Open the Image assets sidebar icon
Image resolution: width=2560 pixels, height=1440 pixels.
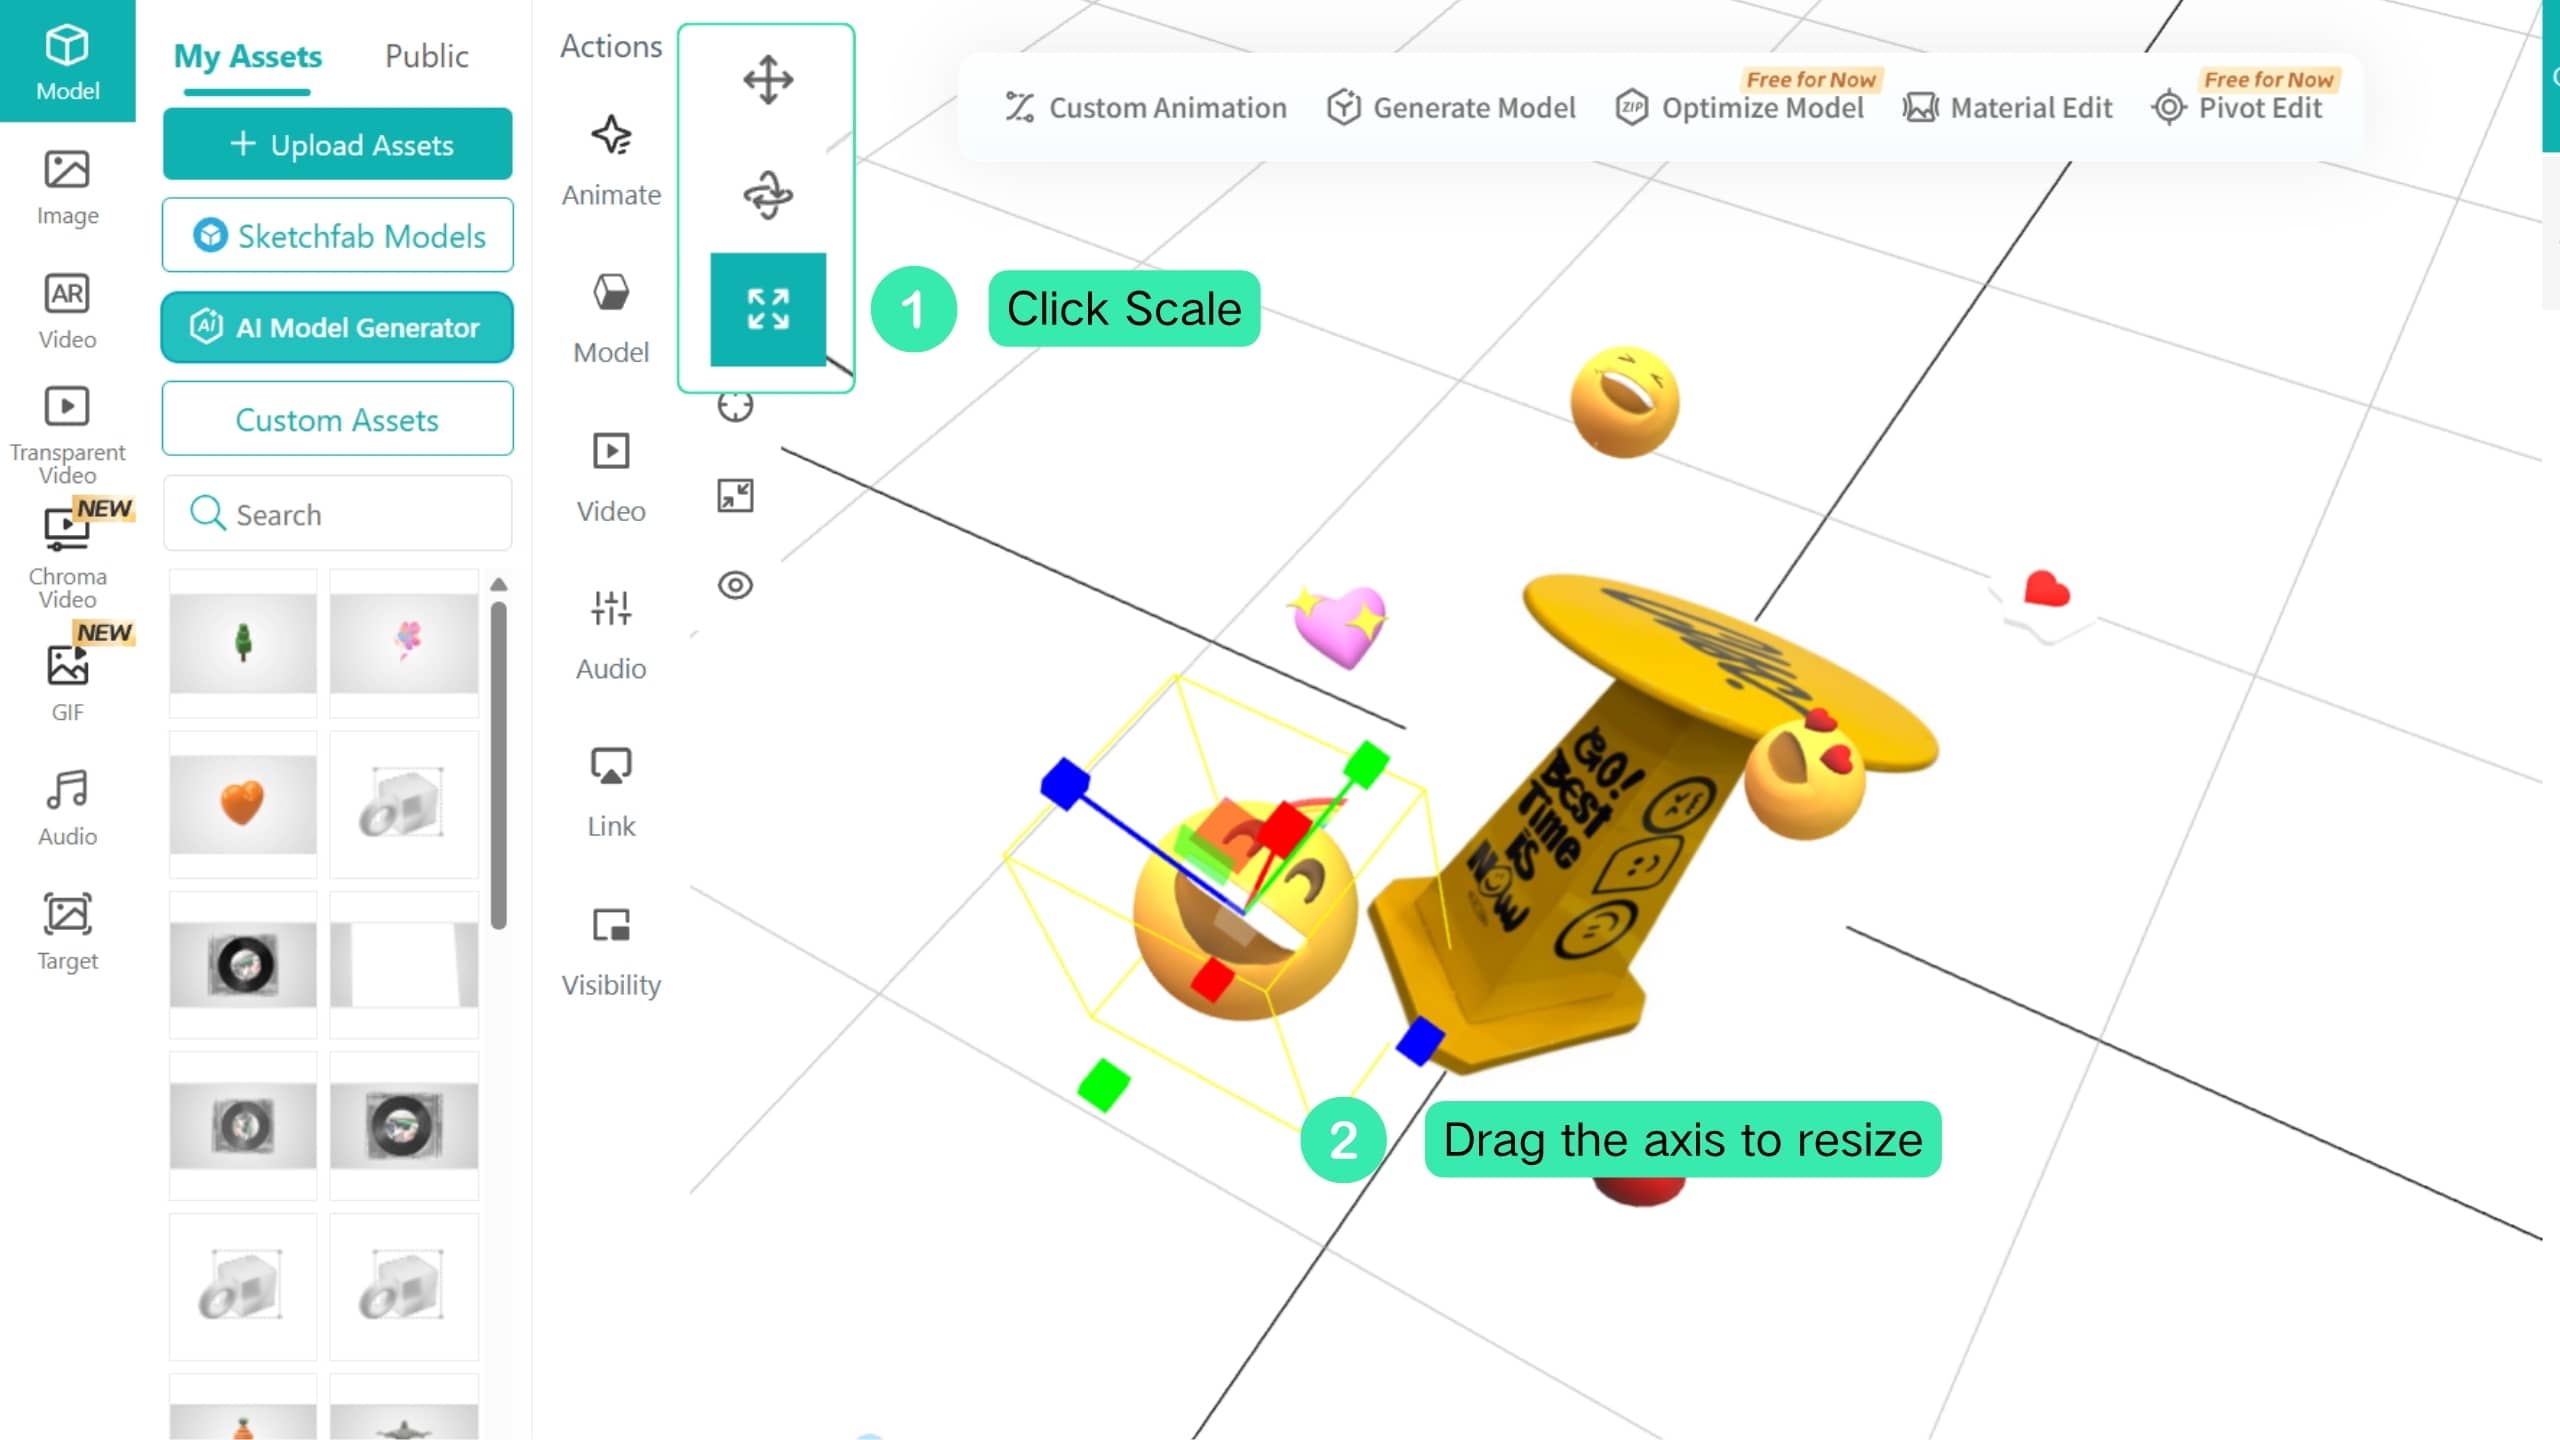pyautogui.click(x=67, y=188)
